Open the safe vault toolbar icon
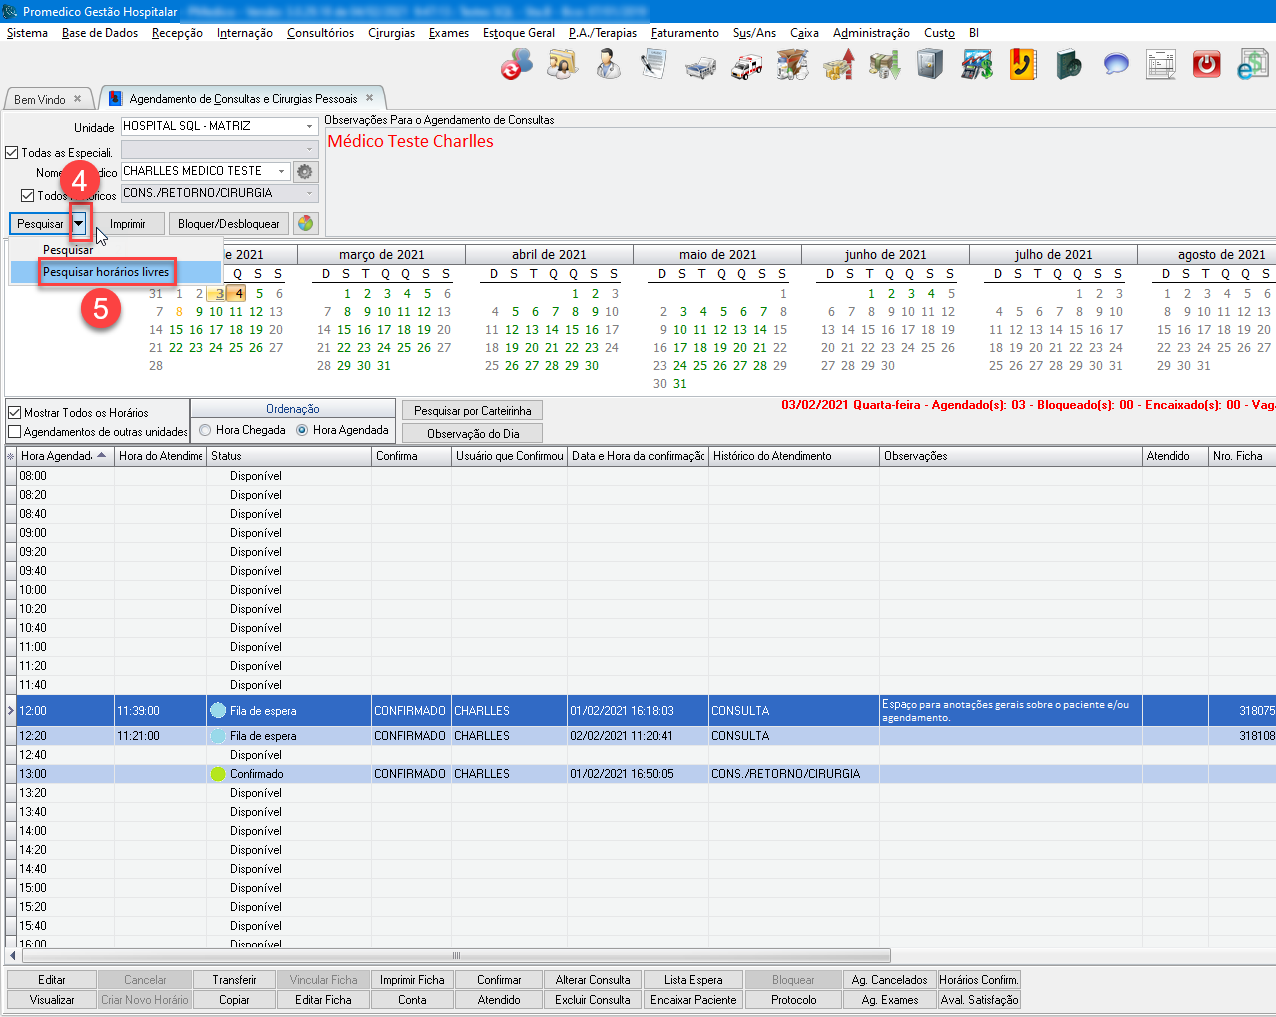Image resolution: width=1276 pixels, height=1017 pixels. [x=930, y=65]
